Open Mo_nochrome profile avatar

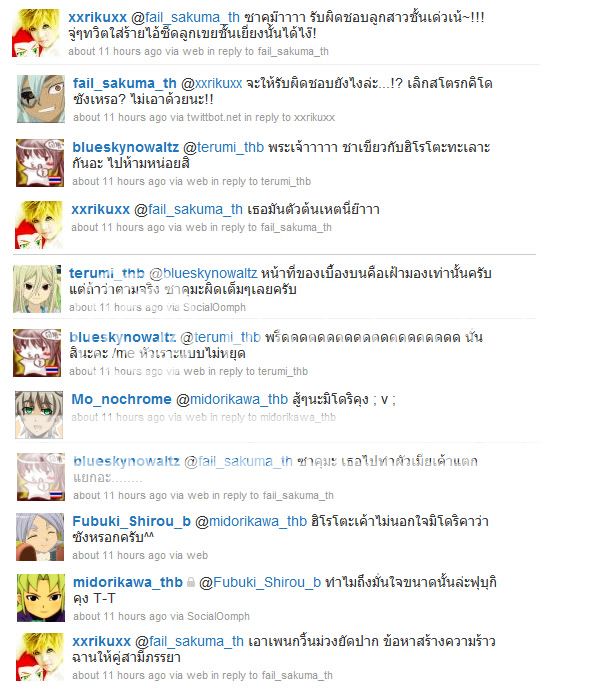point(39,415)
